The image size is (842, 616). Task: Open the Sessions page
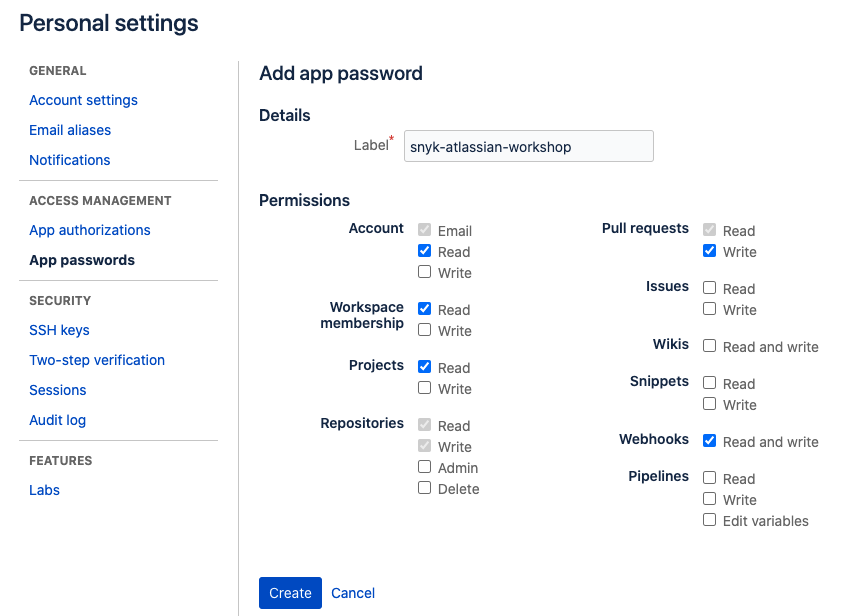tap(57, 390)
